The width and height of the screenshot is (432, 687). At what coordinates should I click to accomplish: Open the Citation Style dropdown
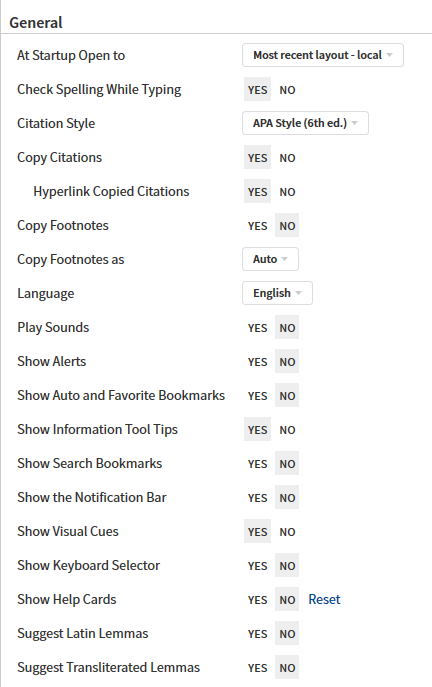pyautogui.click(x=305, y=123)
